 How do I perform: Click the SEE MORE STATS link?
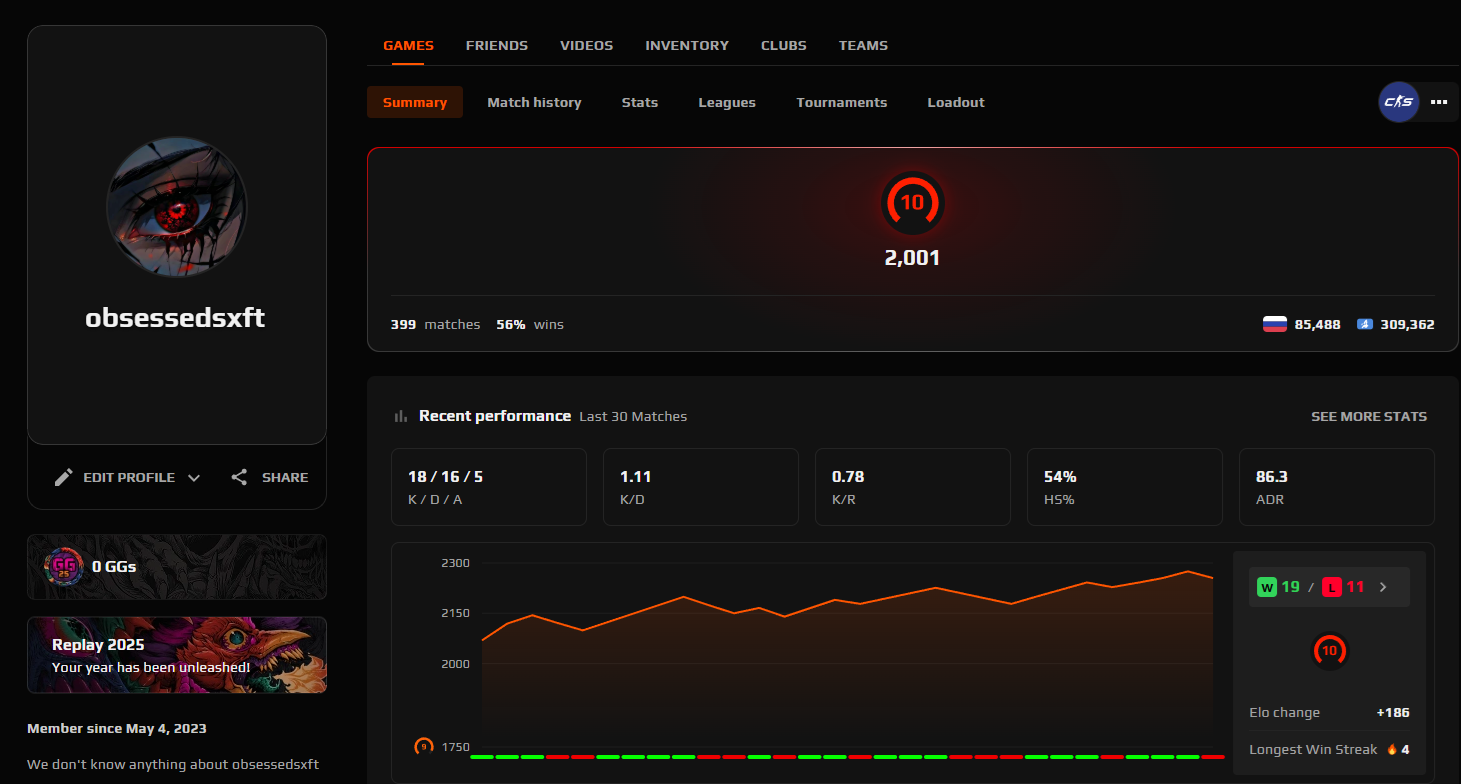[1369, 416]
